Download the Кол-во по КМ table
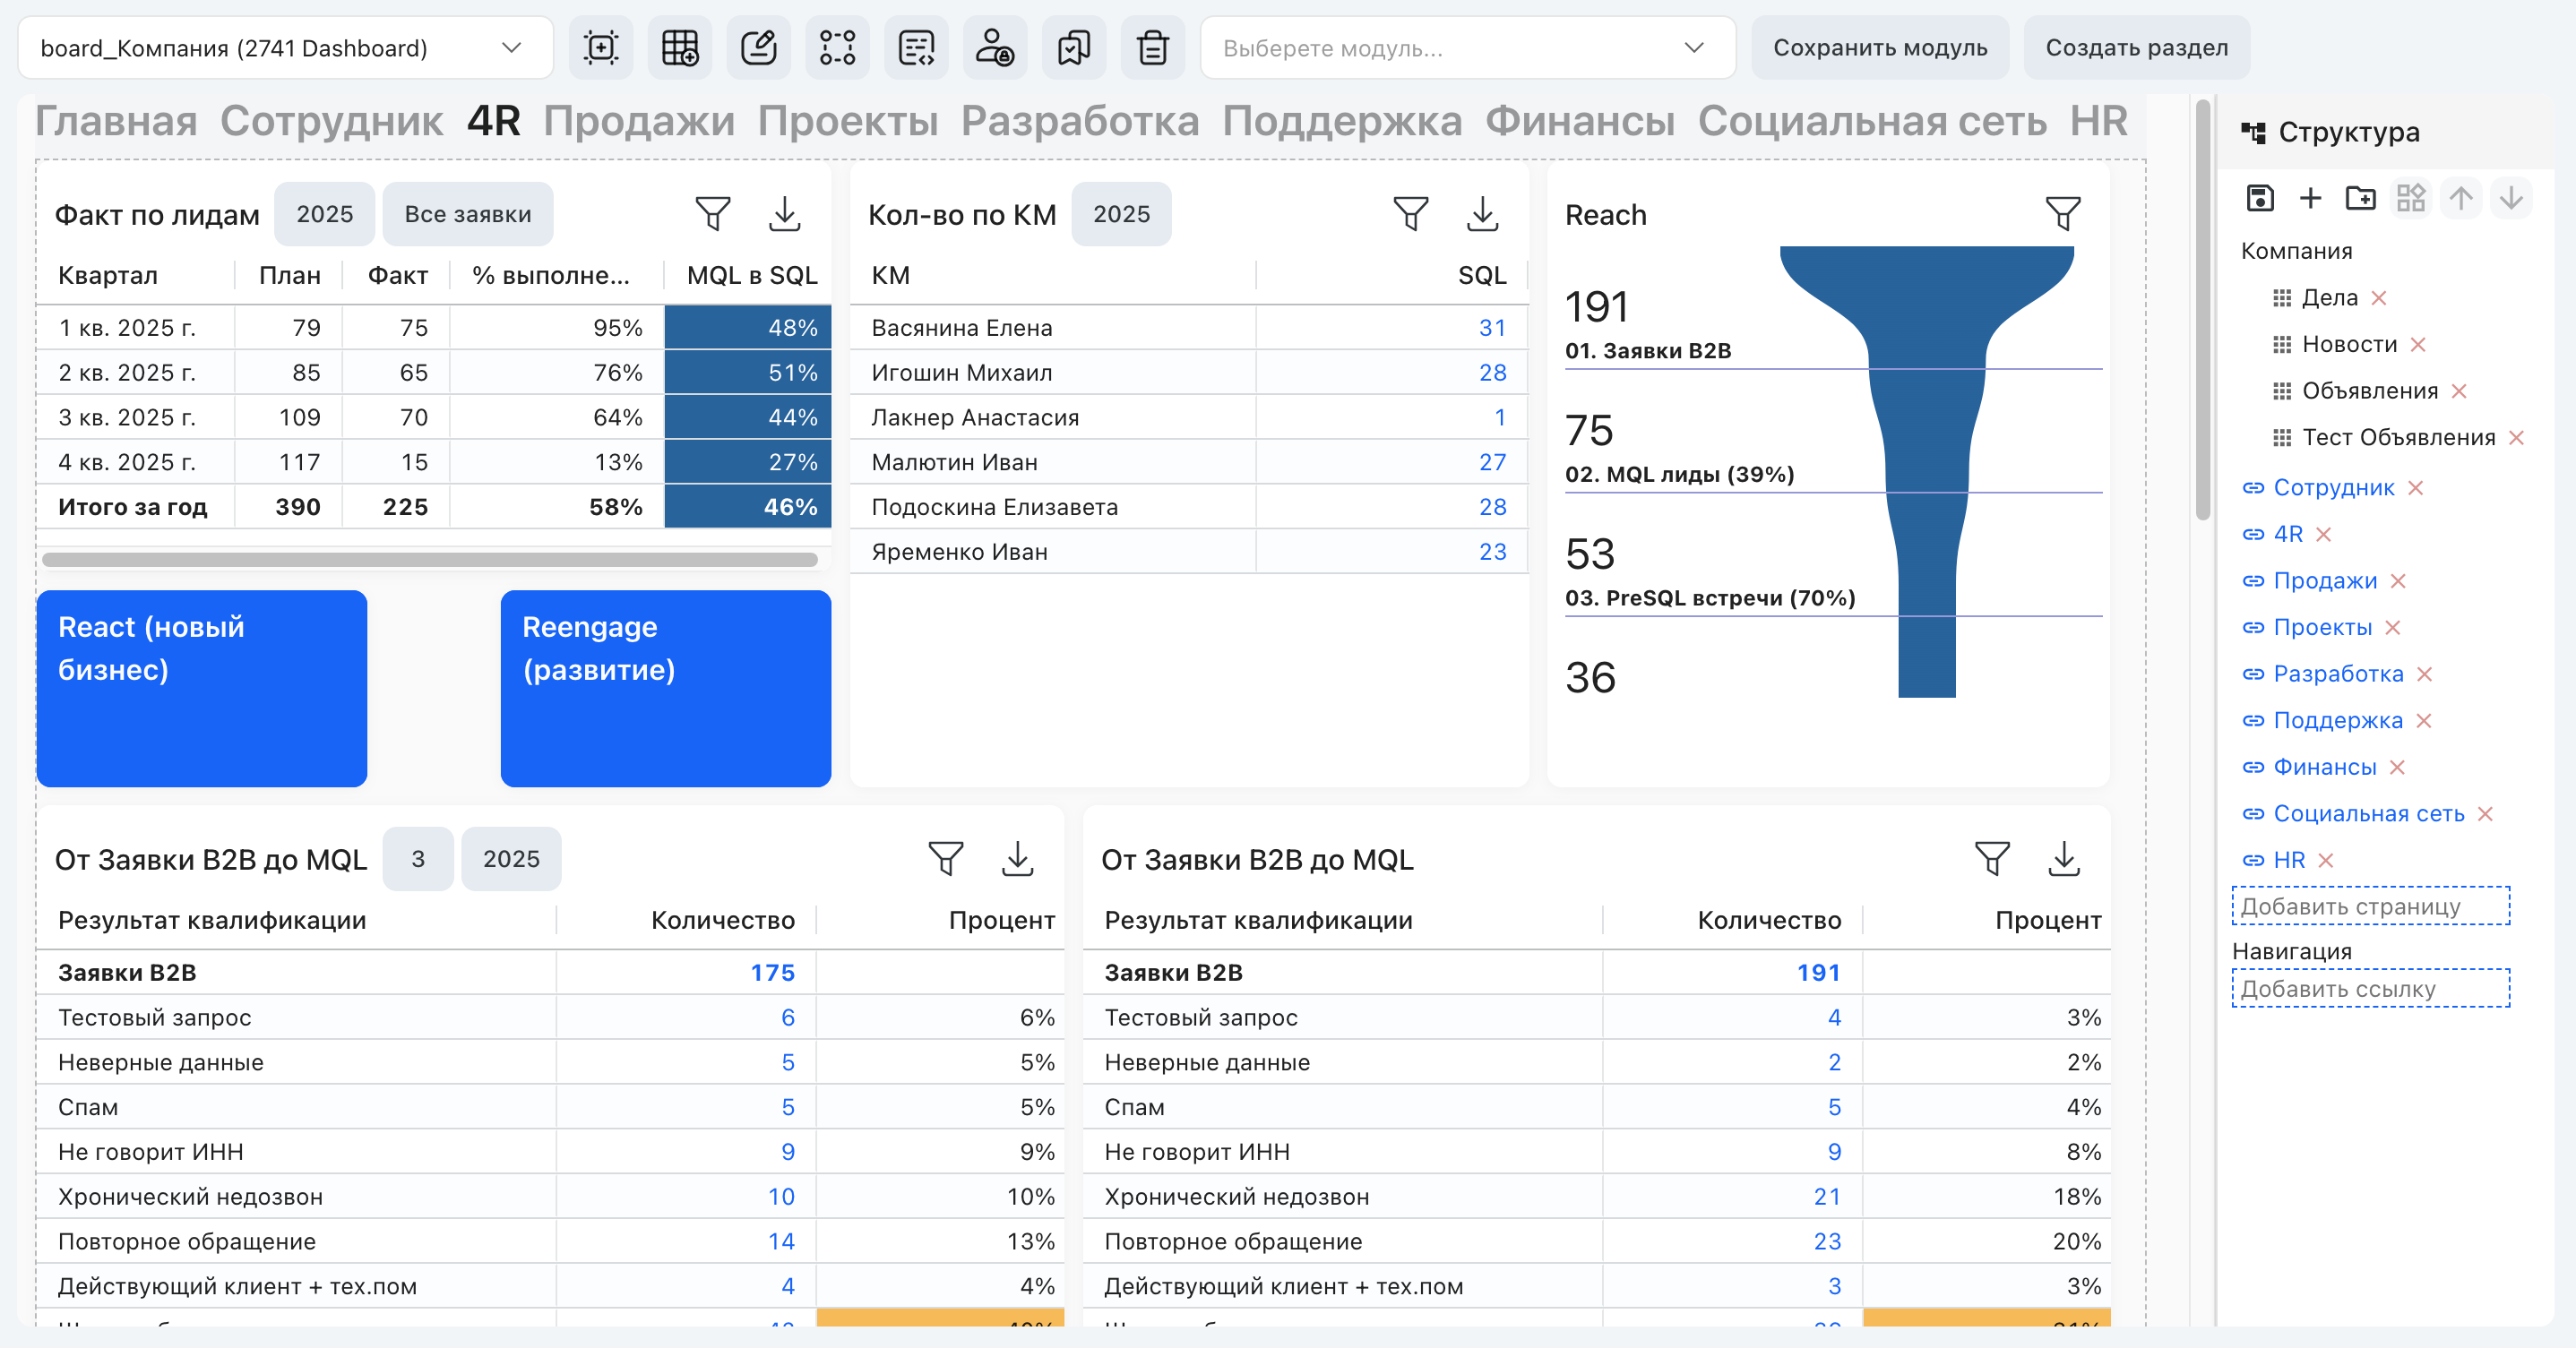 pyautogui.click(x=1483, y=214)
